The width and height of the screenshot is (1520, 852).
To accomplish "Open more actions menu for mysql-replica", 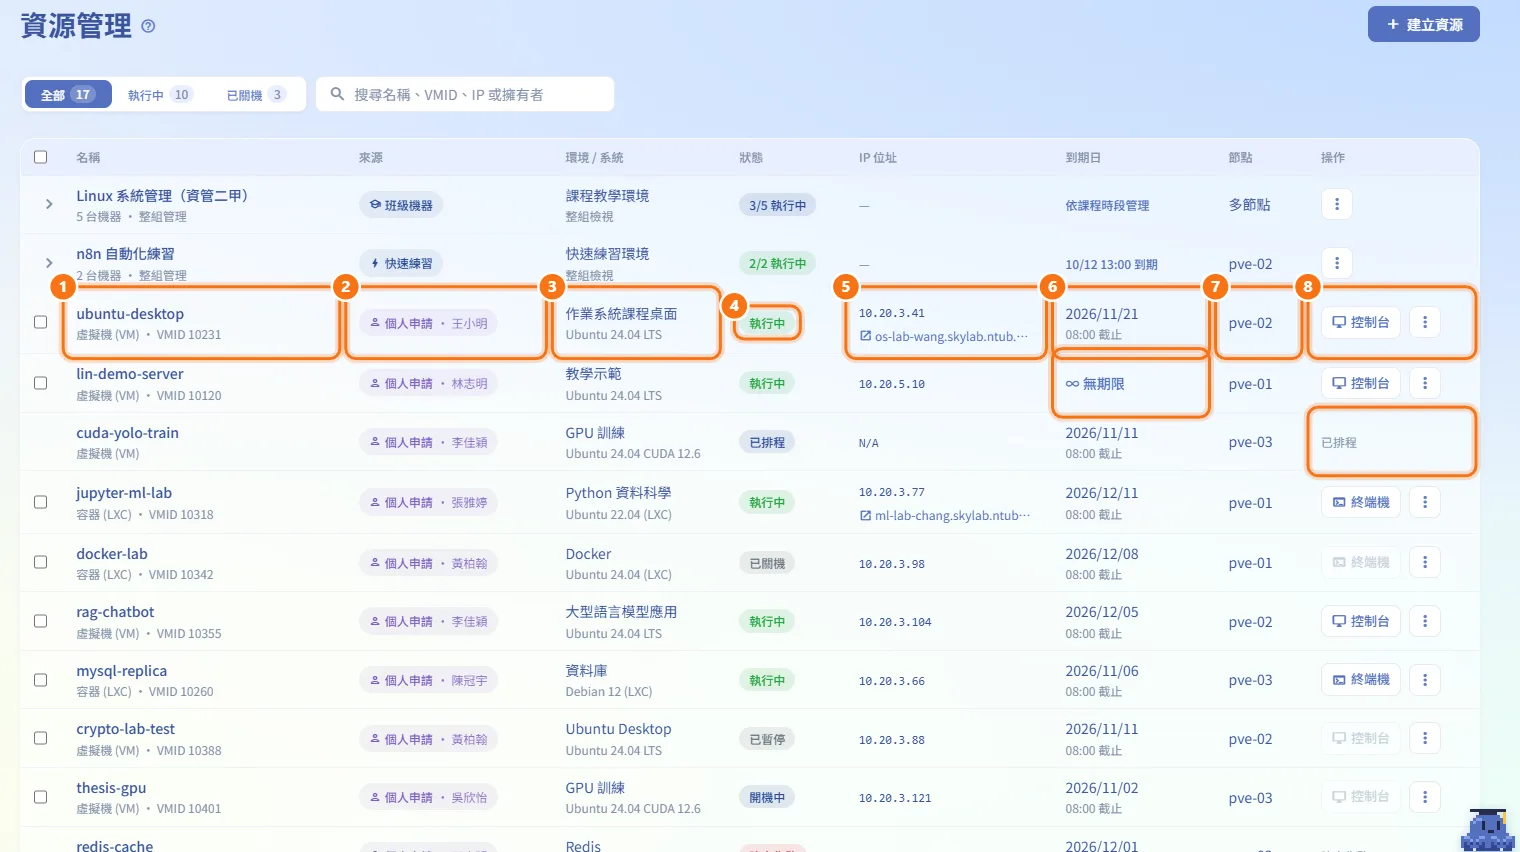I will [x=1425, y=680].
